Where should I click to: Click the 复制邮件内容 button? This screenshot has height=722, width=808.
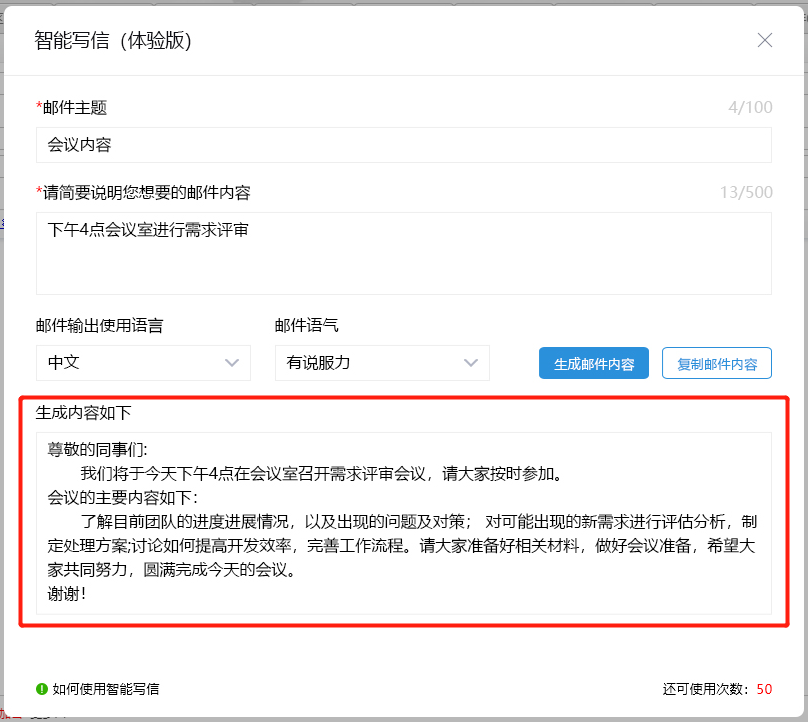click(716, 364)
